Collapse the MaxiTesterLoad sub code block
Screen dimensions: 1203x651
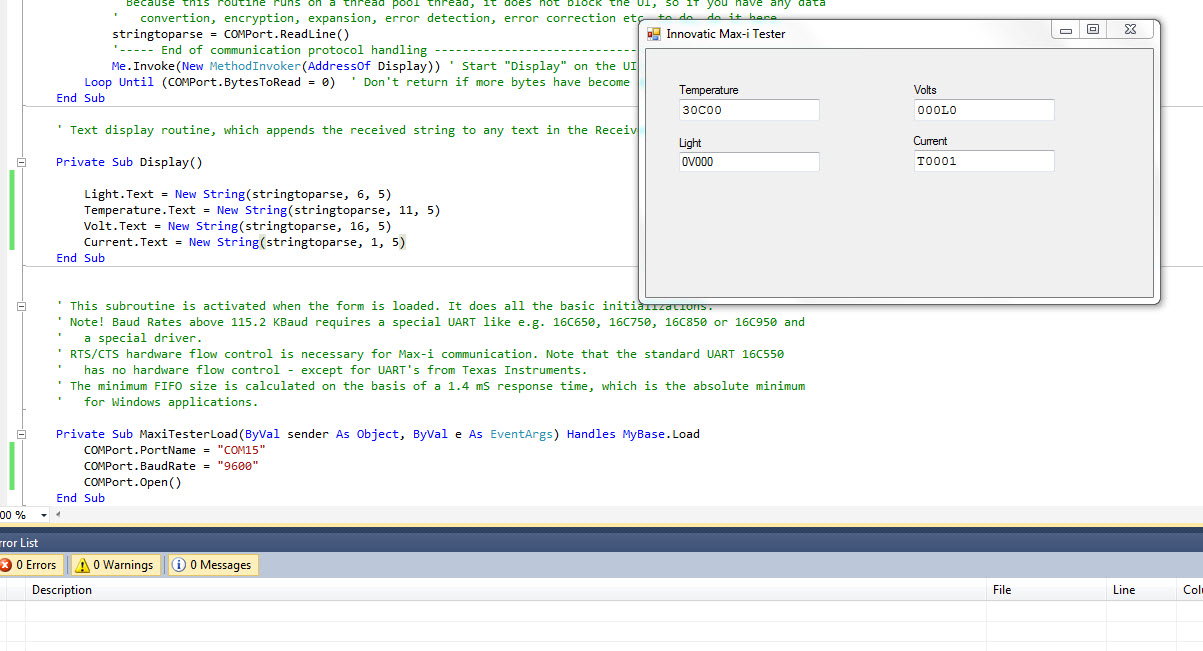(22, 434)
